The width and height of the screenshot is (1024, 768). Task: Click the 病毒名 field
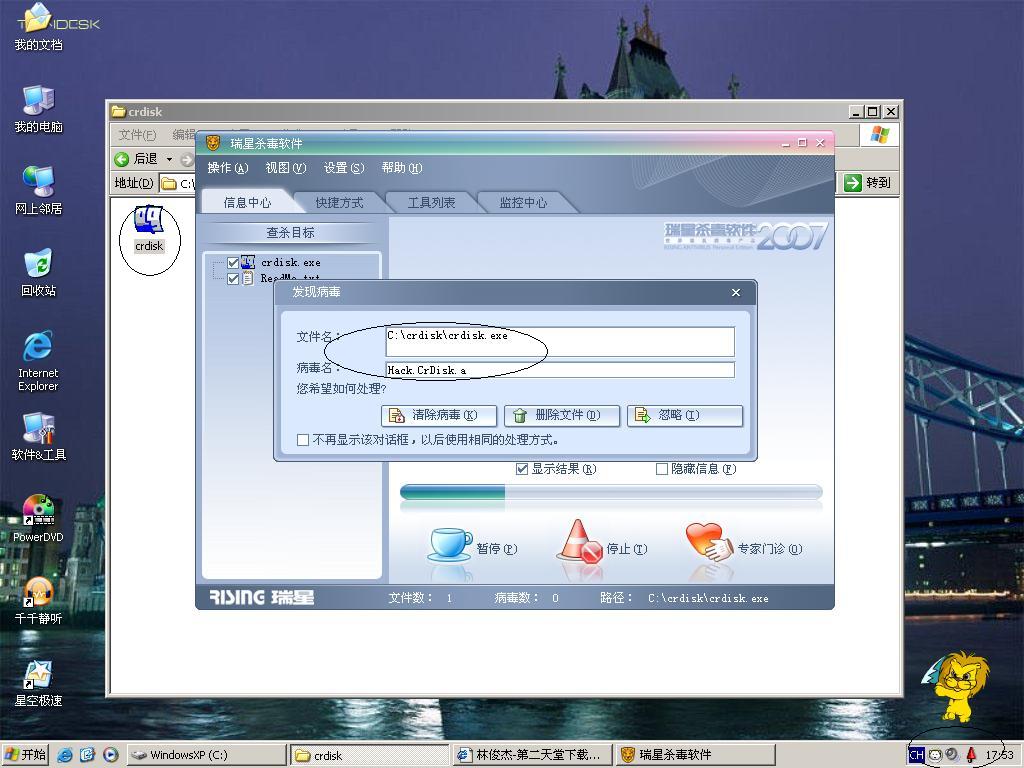pos(560,370)
